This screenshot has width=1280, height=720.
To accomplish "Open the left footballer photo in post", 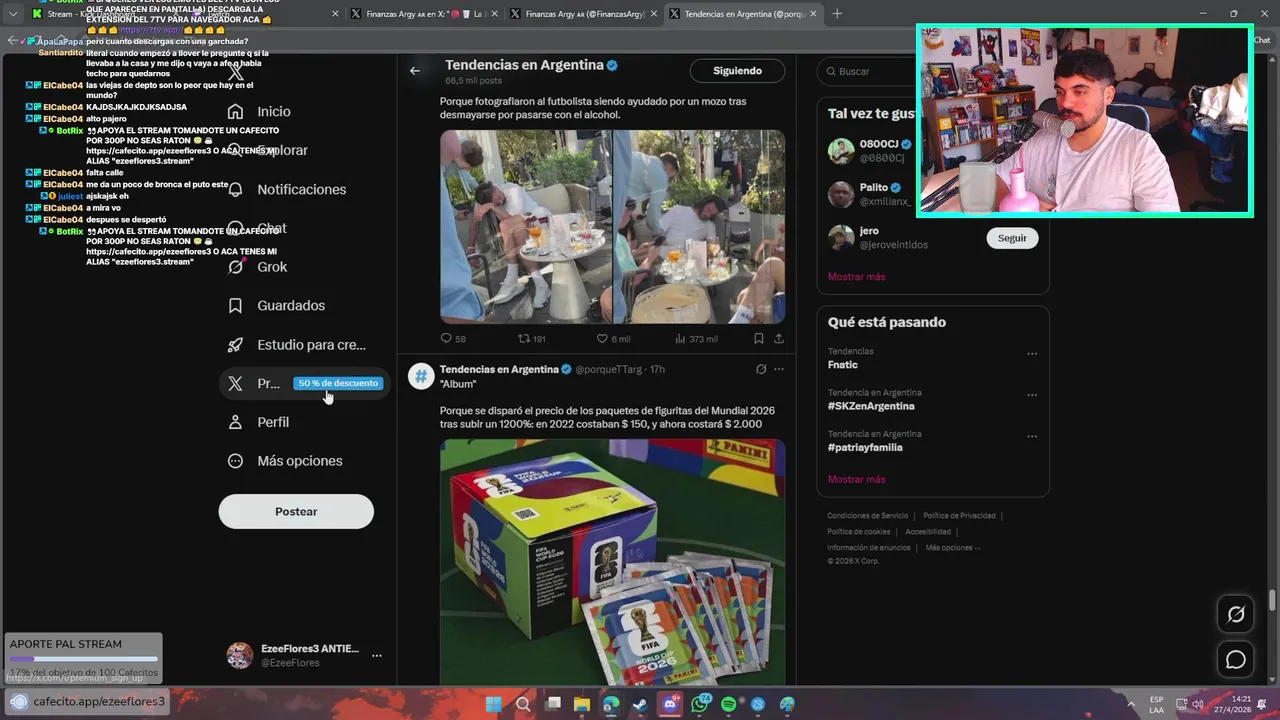I will tap(525, 226).
